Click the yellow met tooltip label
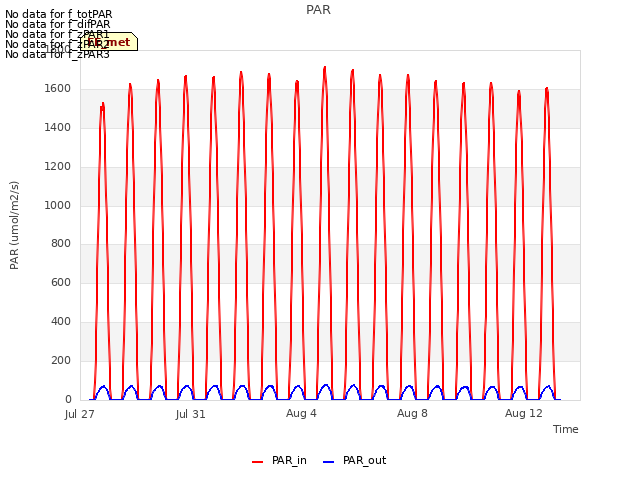The image size is (640, 480). (x=109, y=42)
